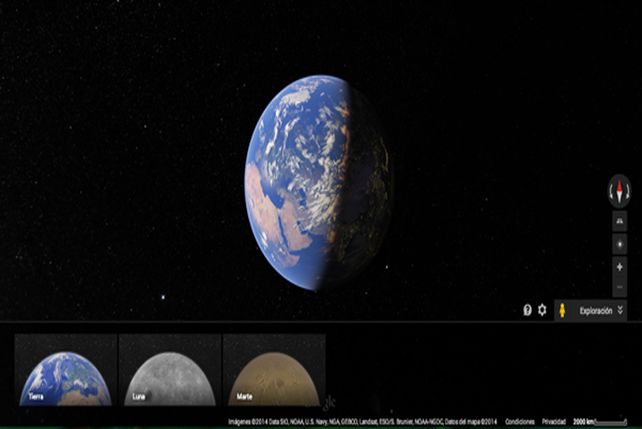This screenshot has width=642, height=429.
Task: Select the Luna thumbnail
Action: 170,370
